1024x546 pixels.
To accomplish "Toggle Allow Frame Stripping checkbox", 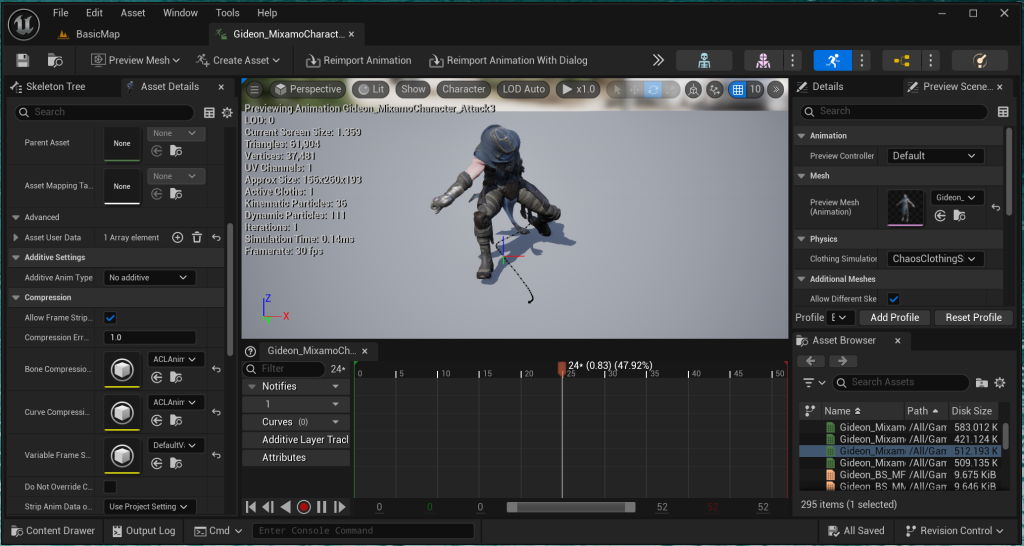I will [110, 318].
